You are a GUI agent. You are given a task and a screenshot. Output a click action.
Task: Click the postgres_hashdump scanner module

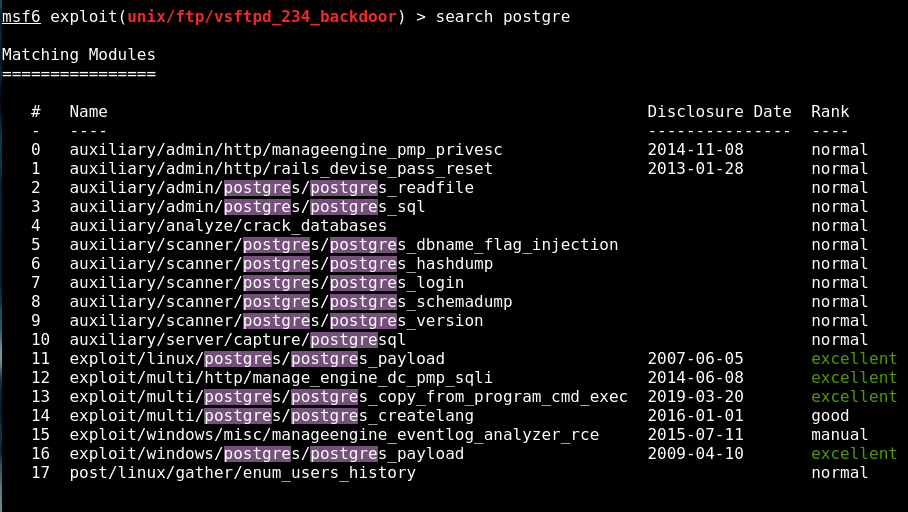[281, 264]
